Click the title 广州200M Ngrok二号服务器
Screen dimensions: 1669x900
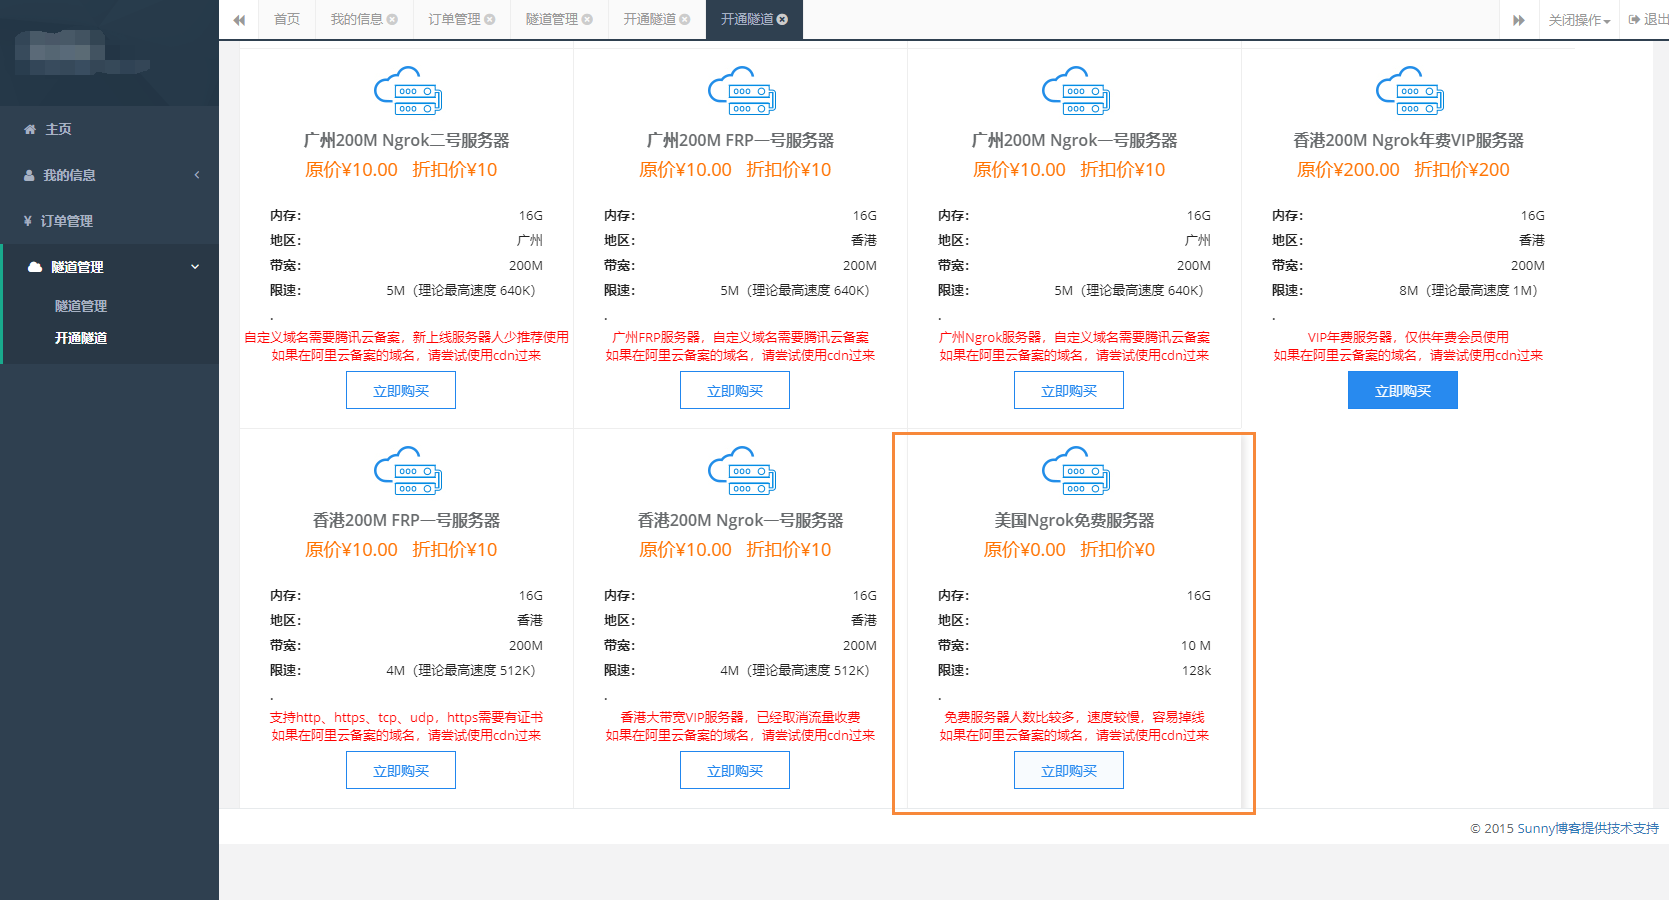[407, 140]
